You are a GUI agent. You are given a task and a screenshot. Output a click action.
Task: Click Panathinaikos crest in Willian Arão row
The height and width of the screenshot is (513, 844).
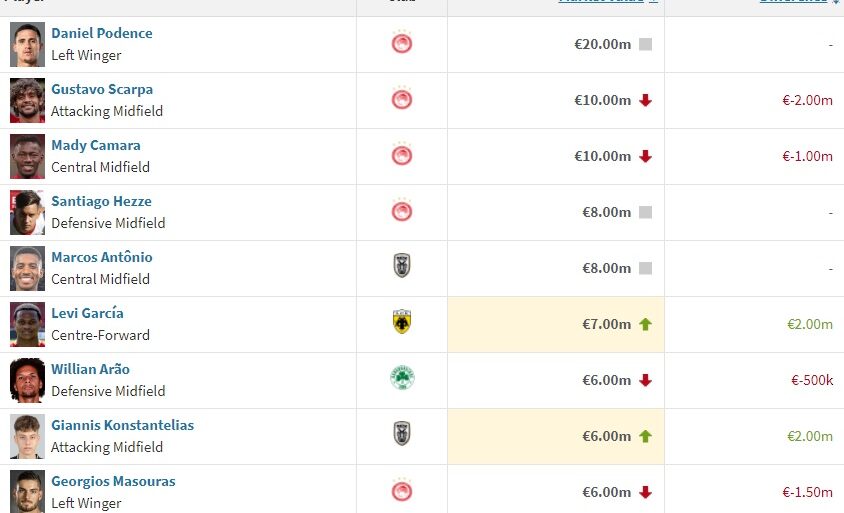click(402, 378)
